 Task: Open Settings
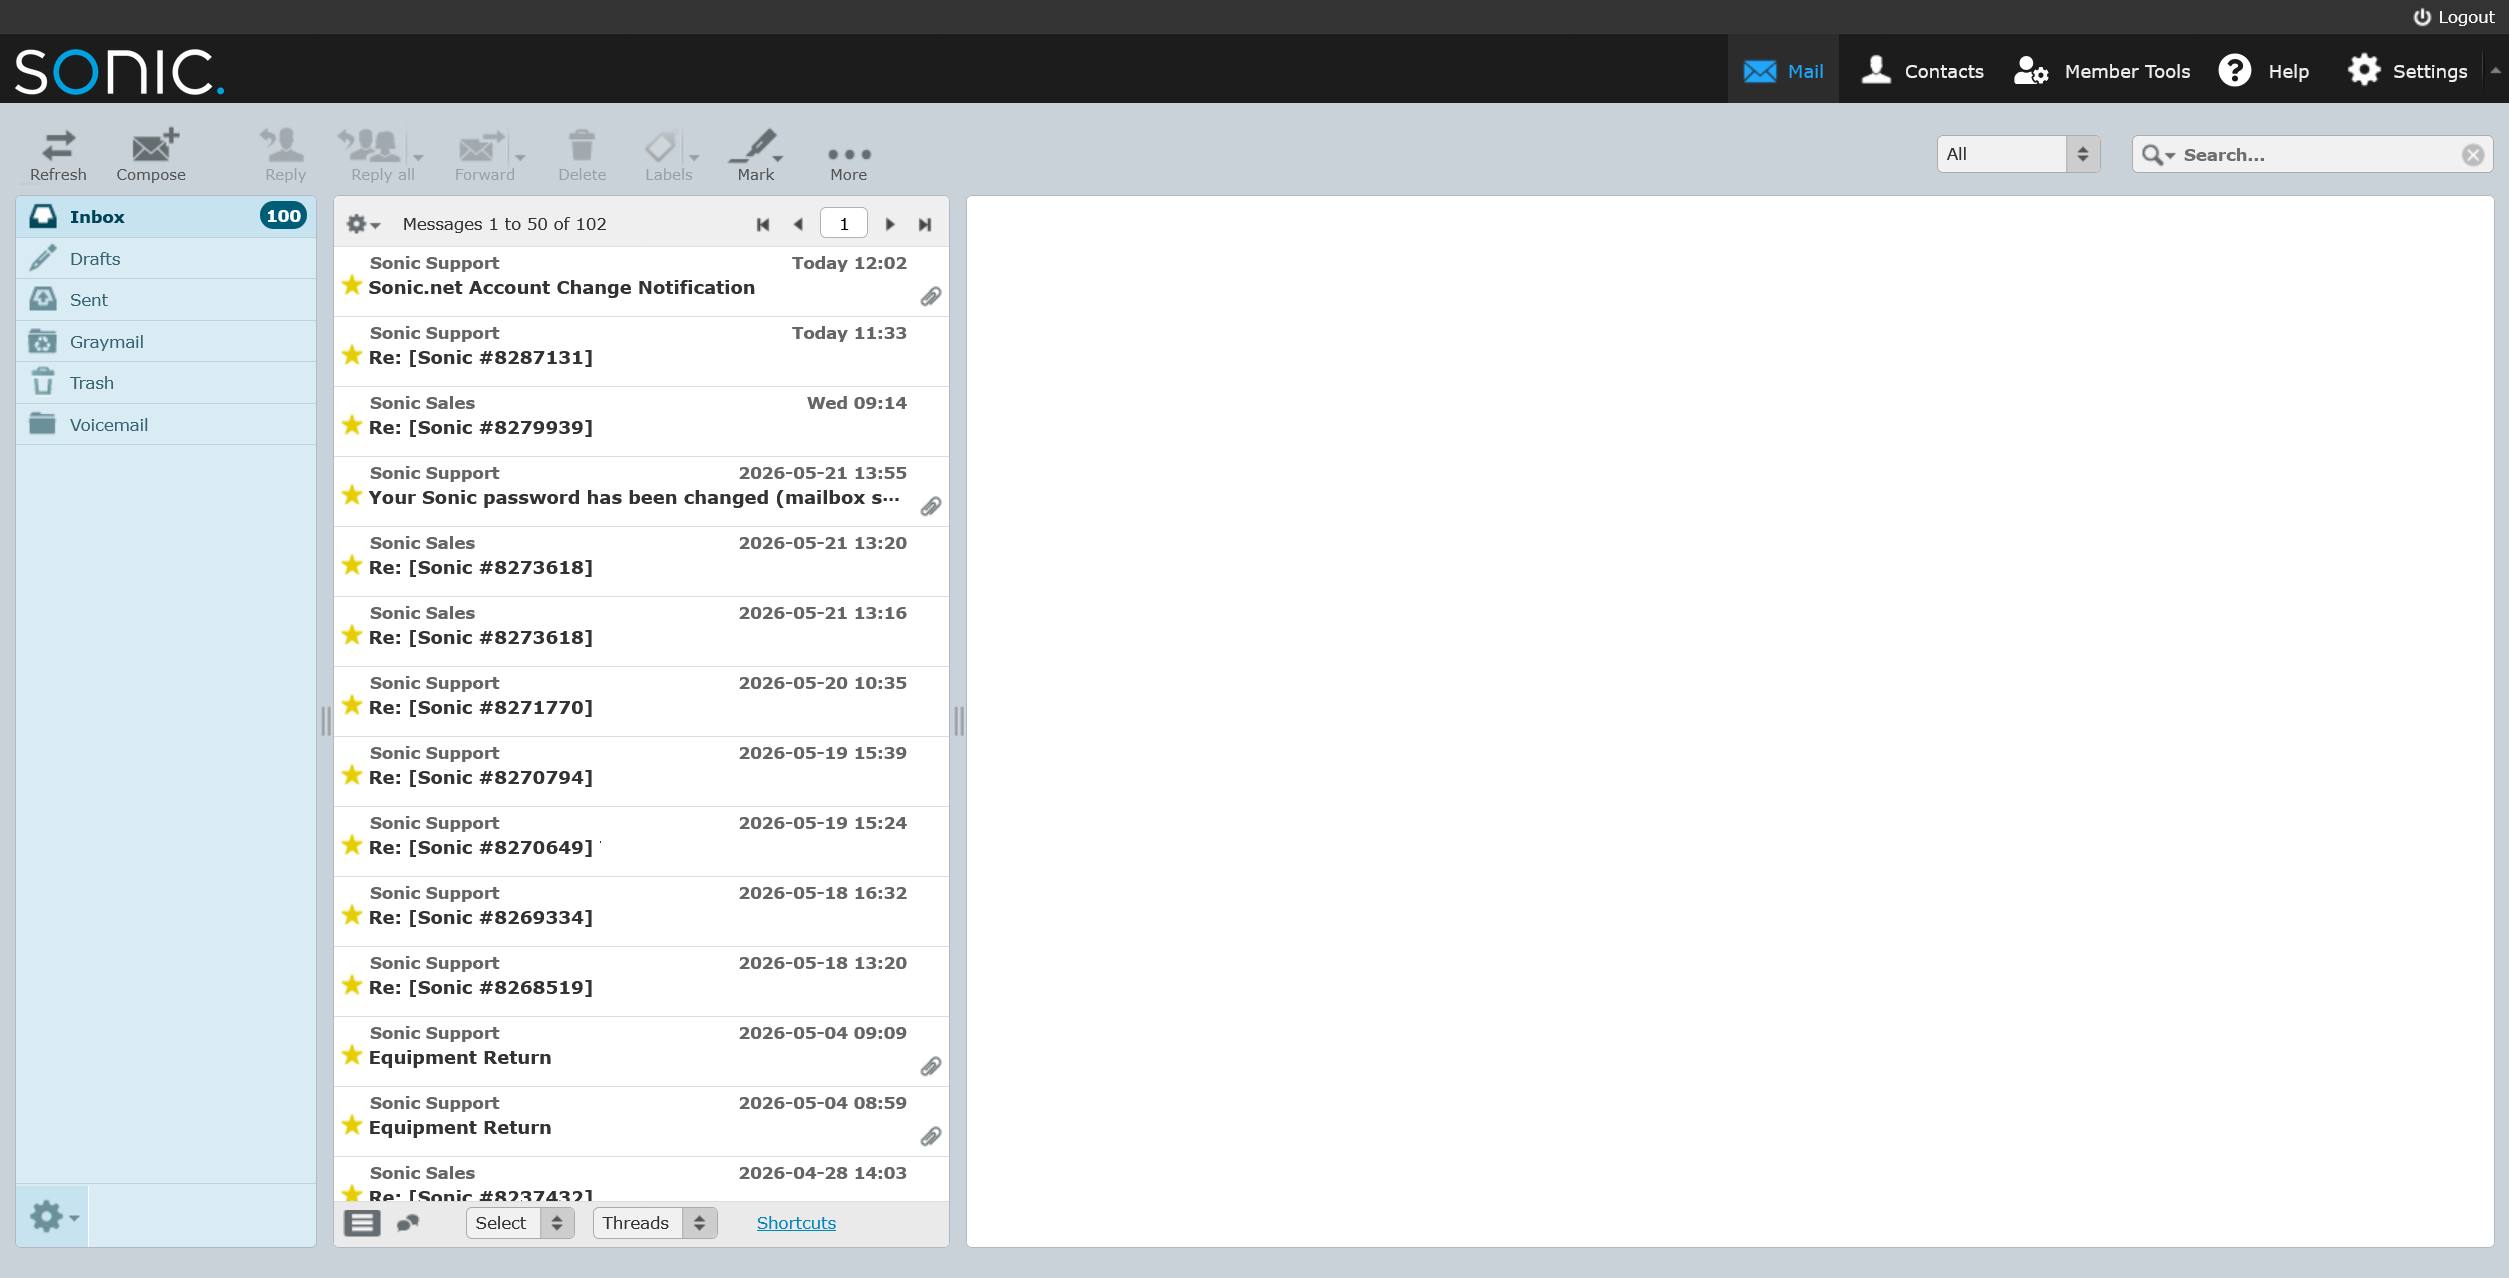click(x=2407, y=71)
